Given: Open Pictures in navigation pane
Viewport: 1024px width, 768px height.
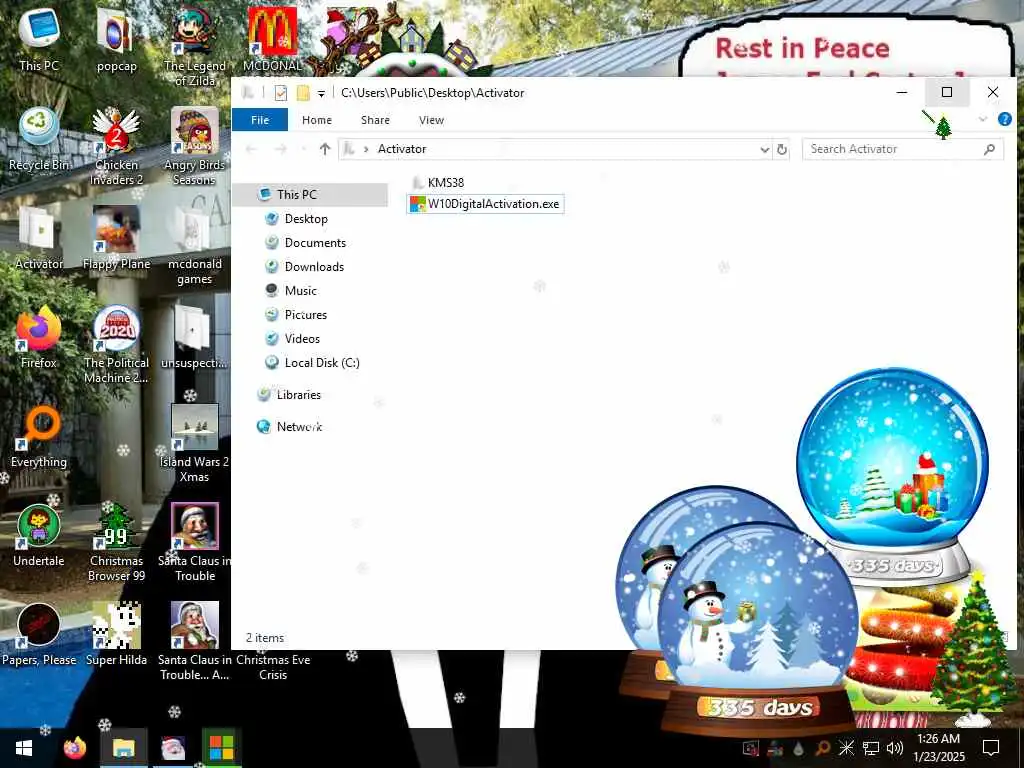Looking at the screenshot, I should tap(305, 315).
